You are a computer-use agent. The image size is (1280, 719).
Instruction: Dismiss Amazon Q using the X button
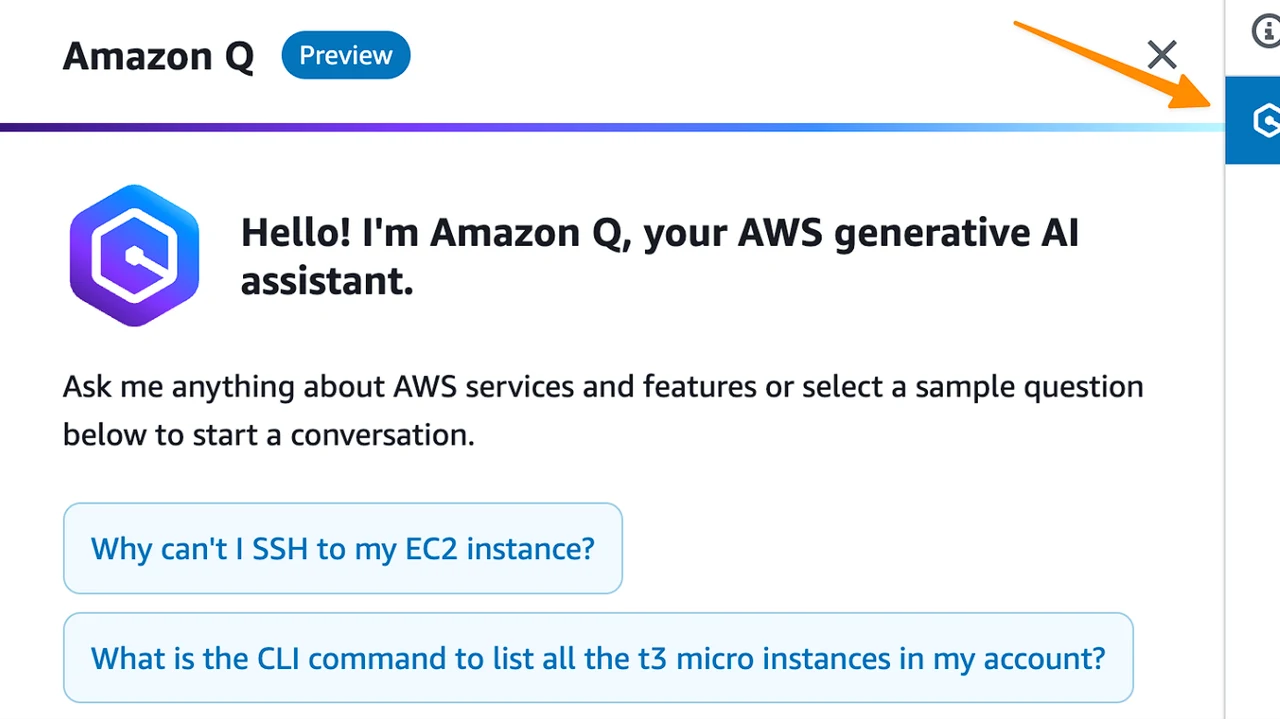click(1162, 55)
